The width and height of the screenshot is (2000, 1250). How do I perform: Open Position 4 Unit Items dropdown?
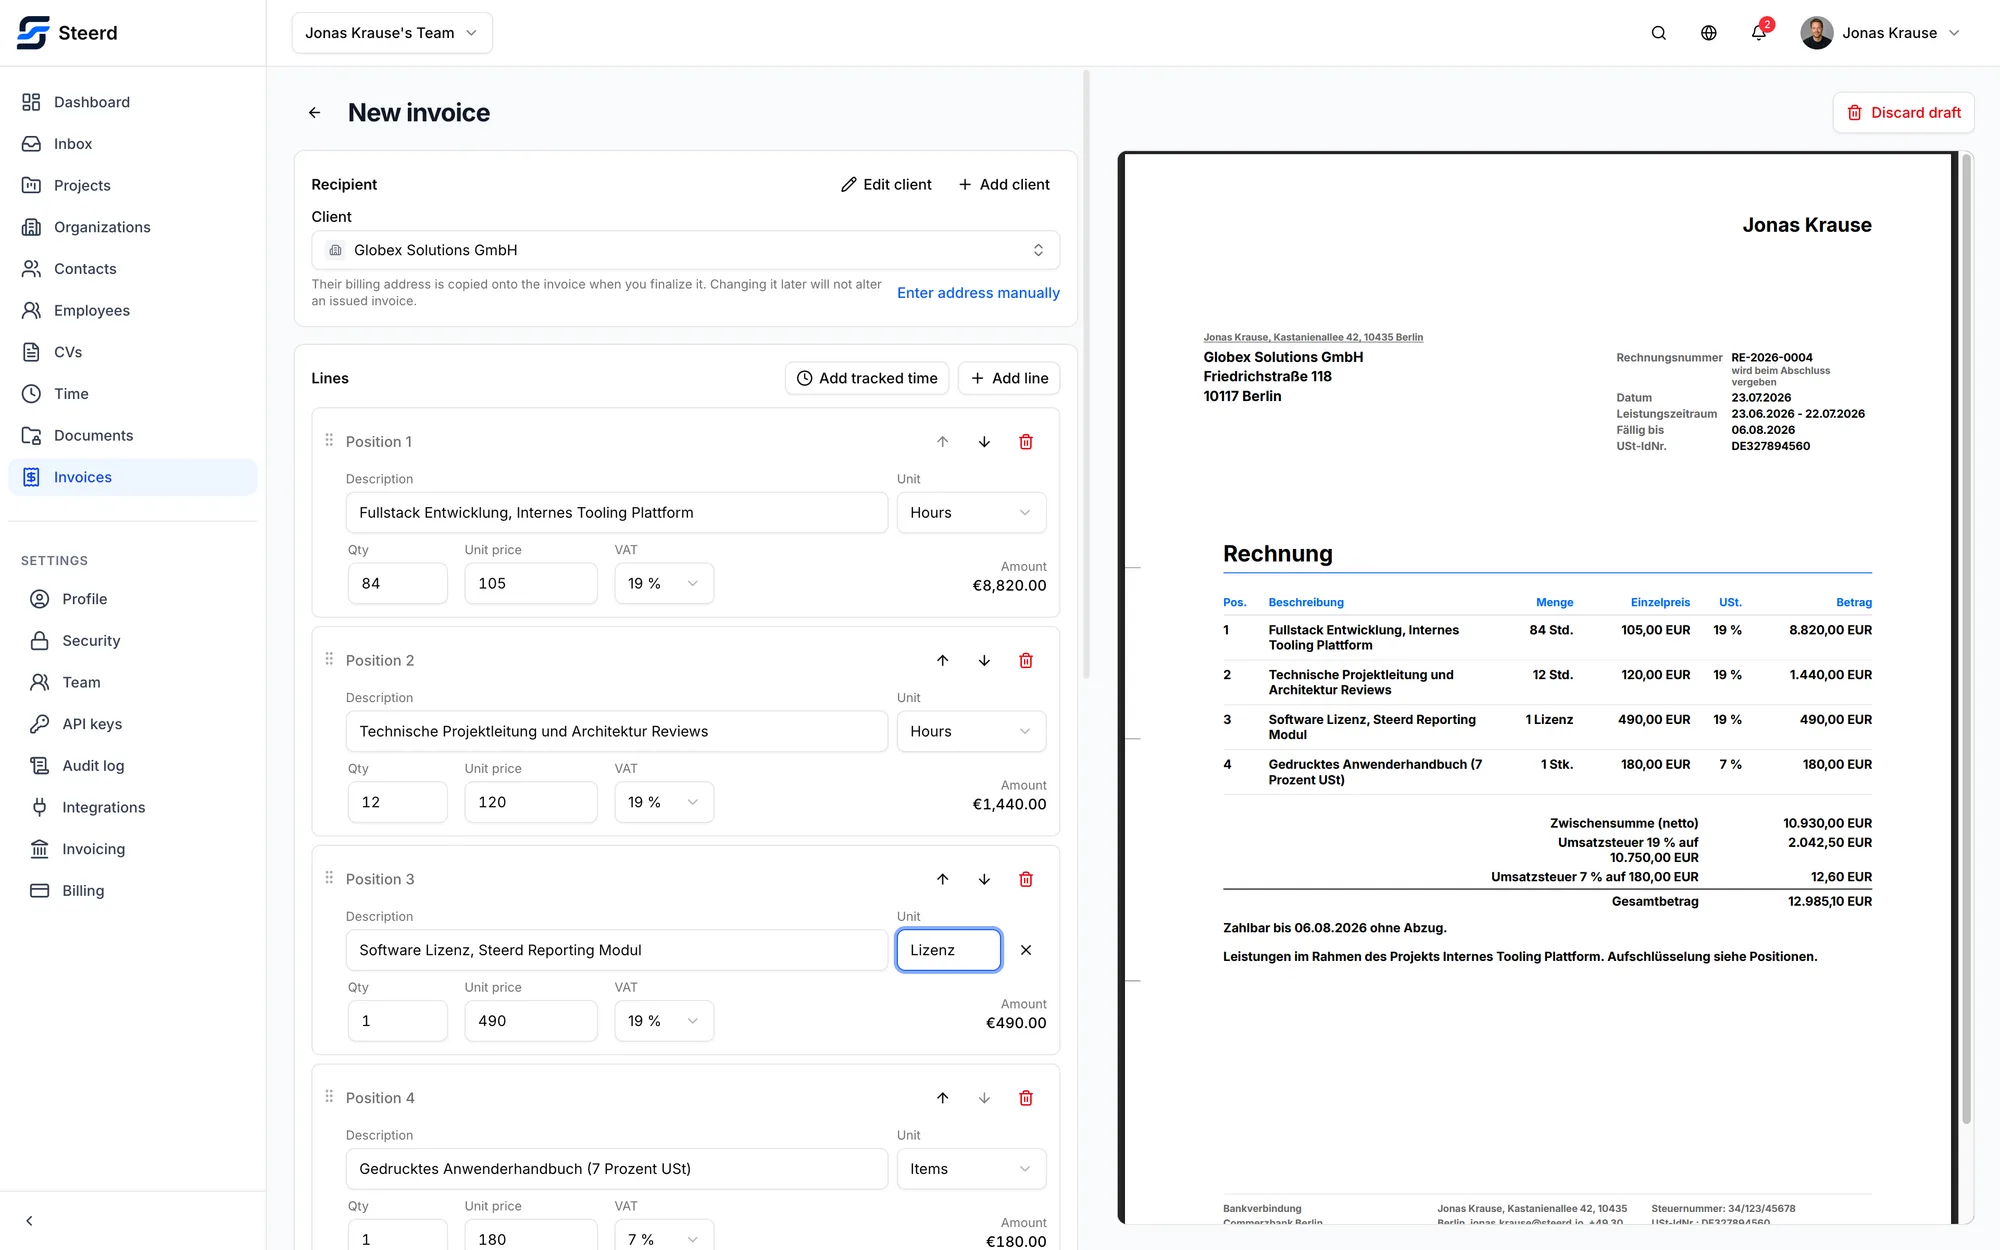click(x=971, y=1169)
